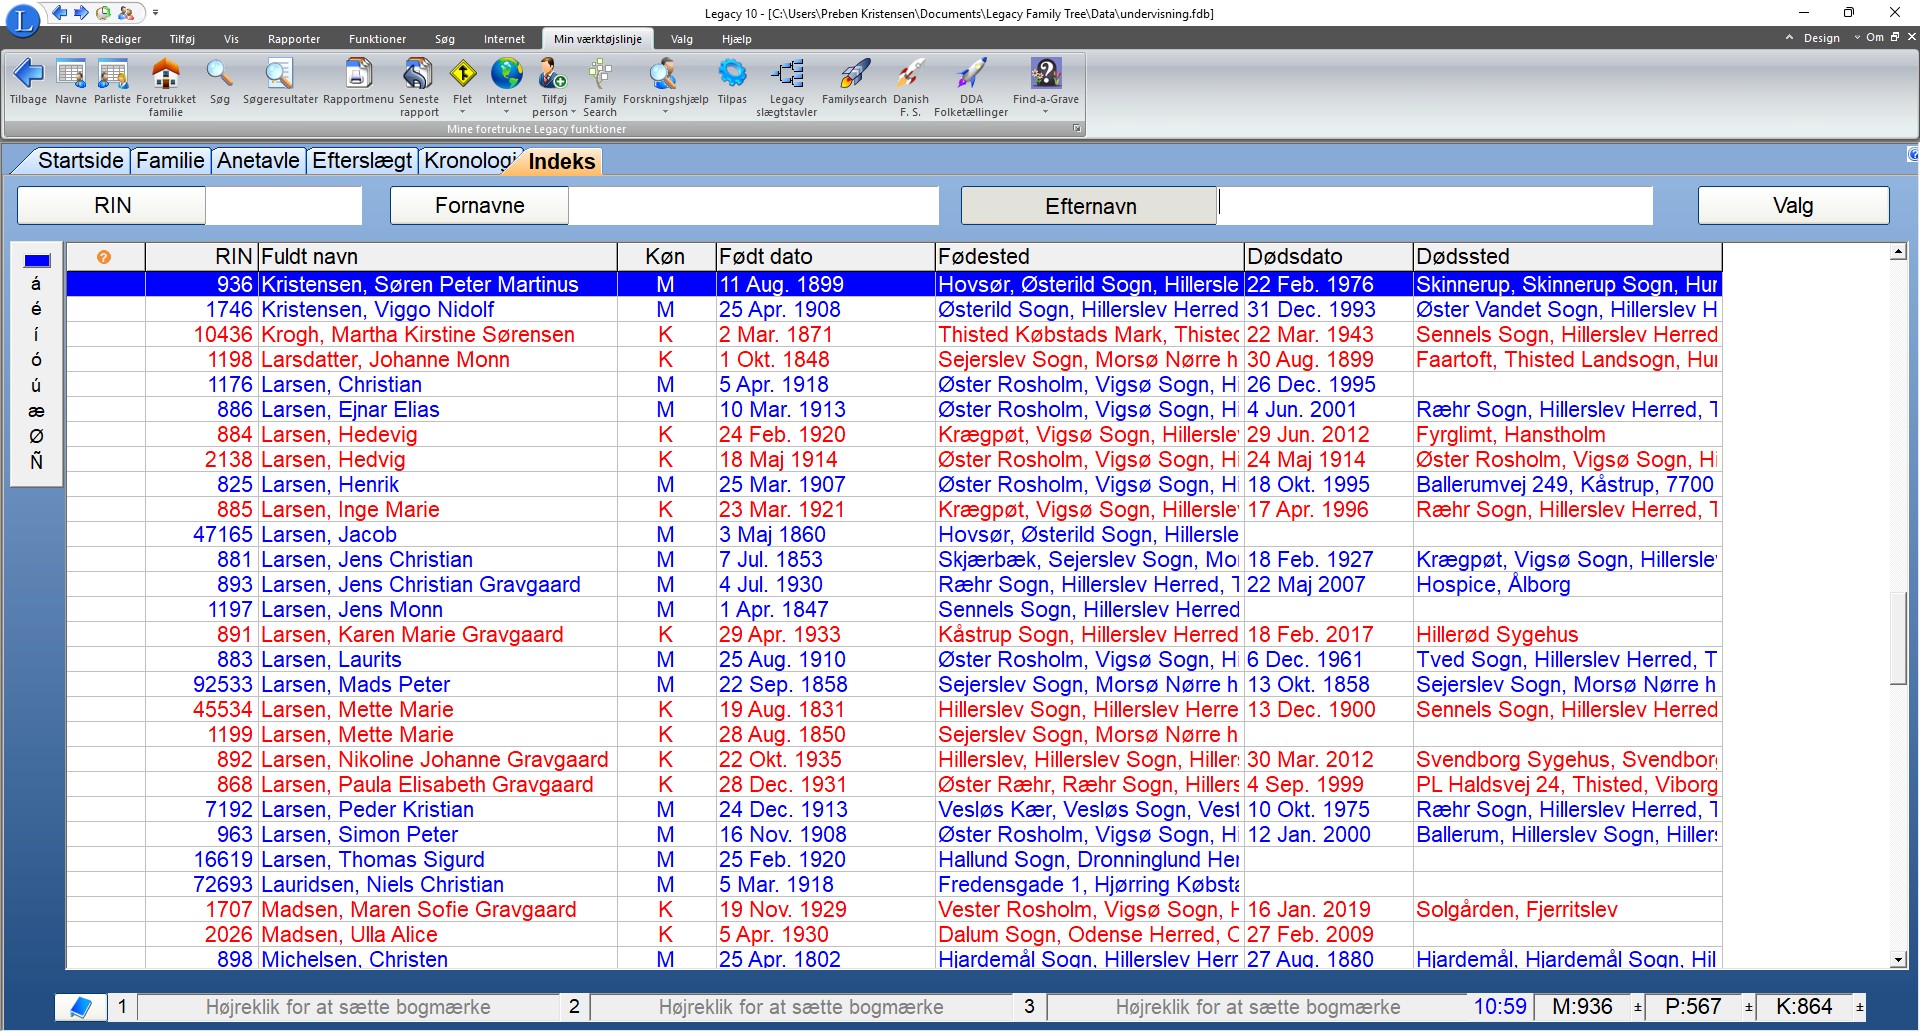Open the Rapporter menu
The image size is (1920, 1032).
[293, 39]
